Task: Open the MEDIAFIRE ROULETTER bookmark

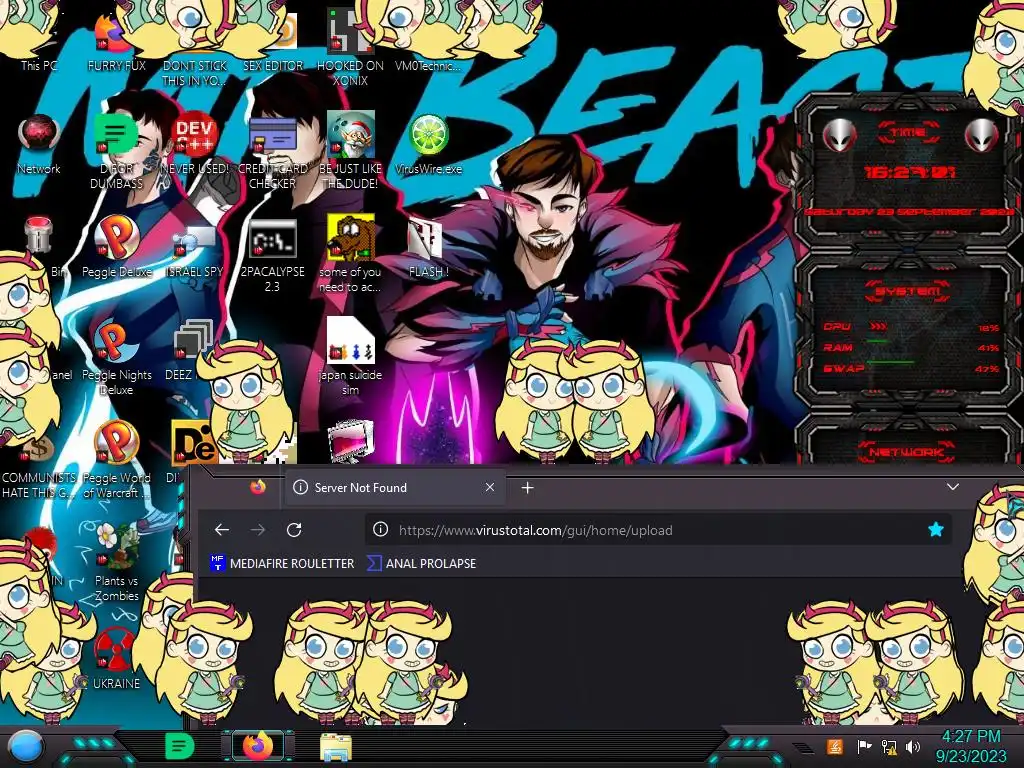Action: 282,563
